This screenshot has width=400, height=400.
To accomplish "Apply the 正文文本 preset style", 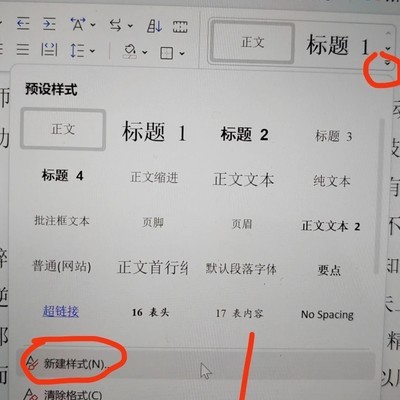I will click(244, 179).
